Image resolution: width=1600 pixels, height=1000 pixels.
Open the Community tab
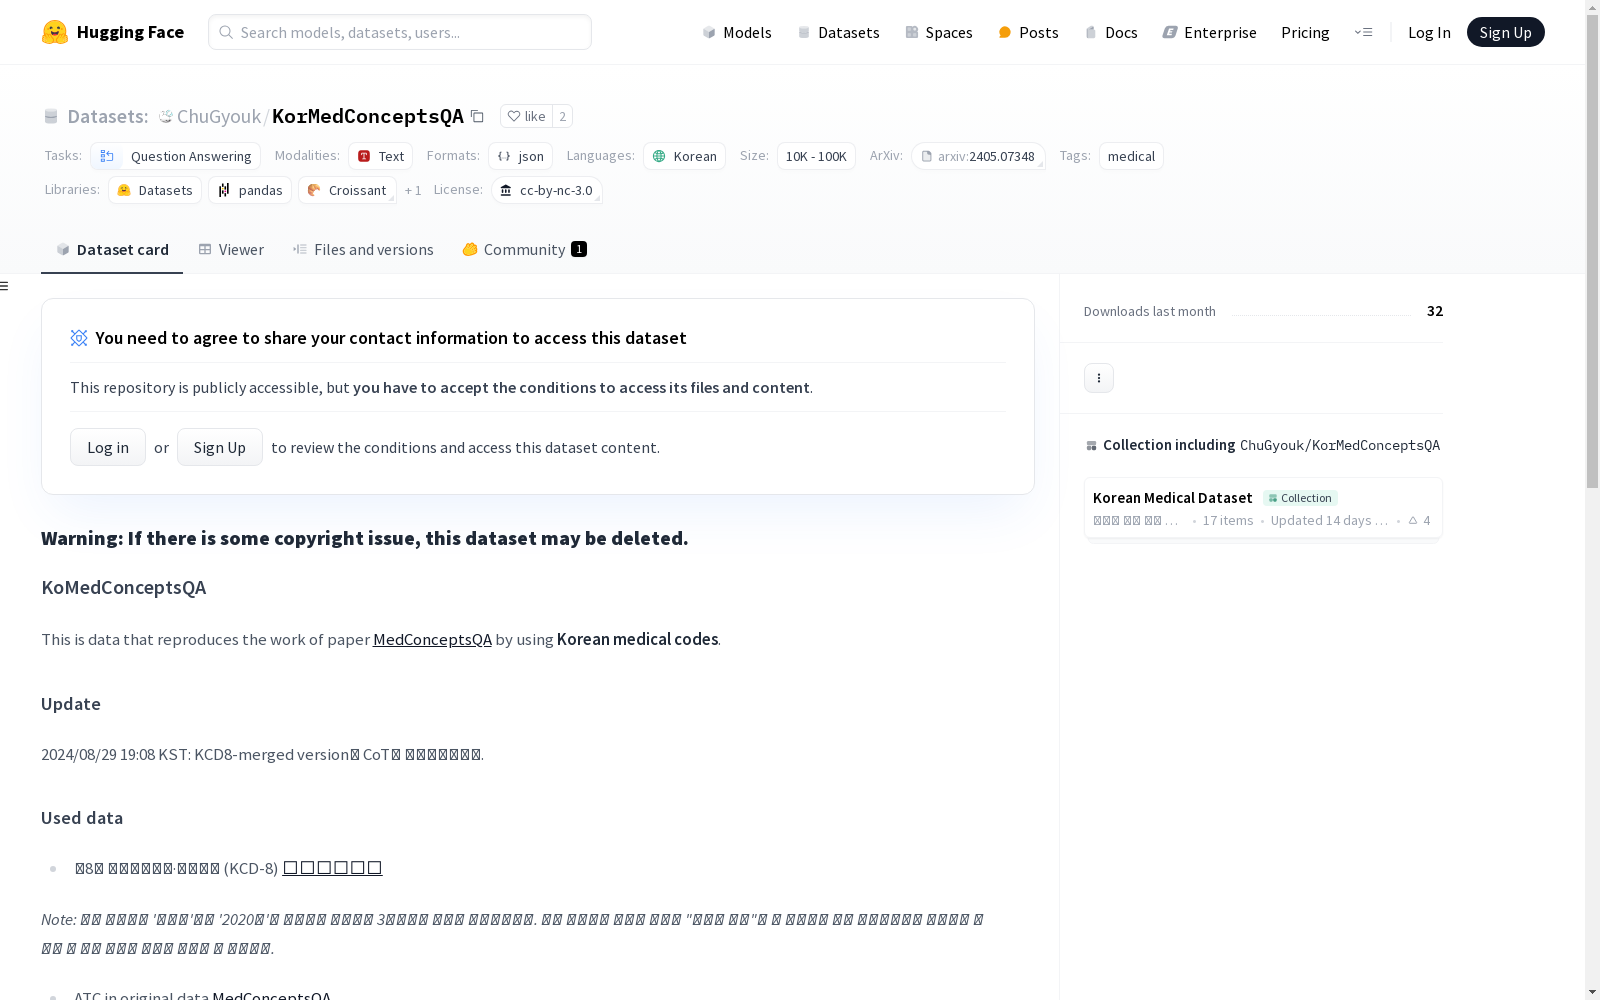tap(524, 250)
